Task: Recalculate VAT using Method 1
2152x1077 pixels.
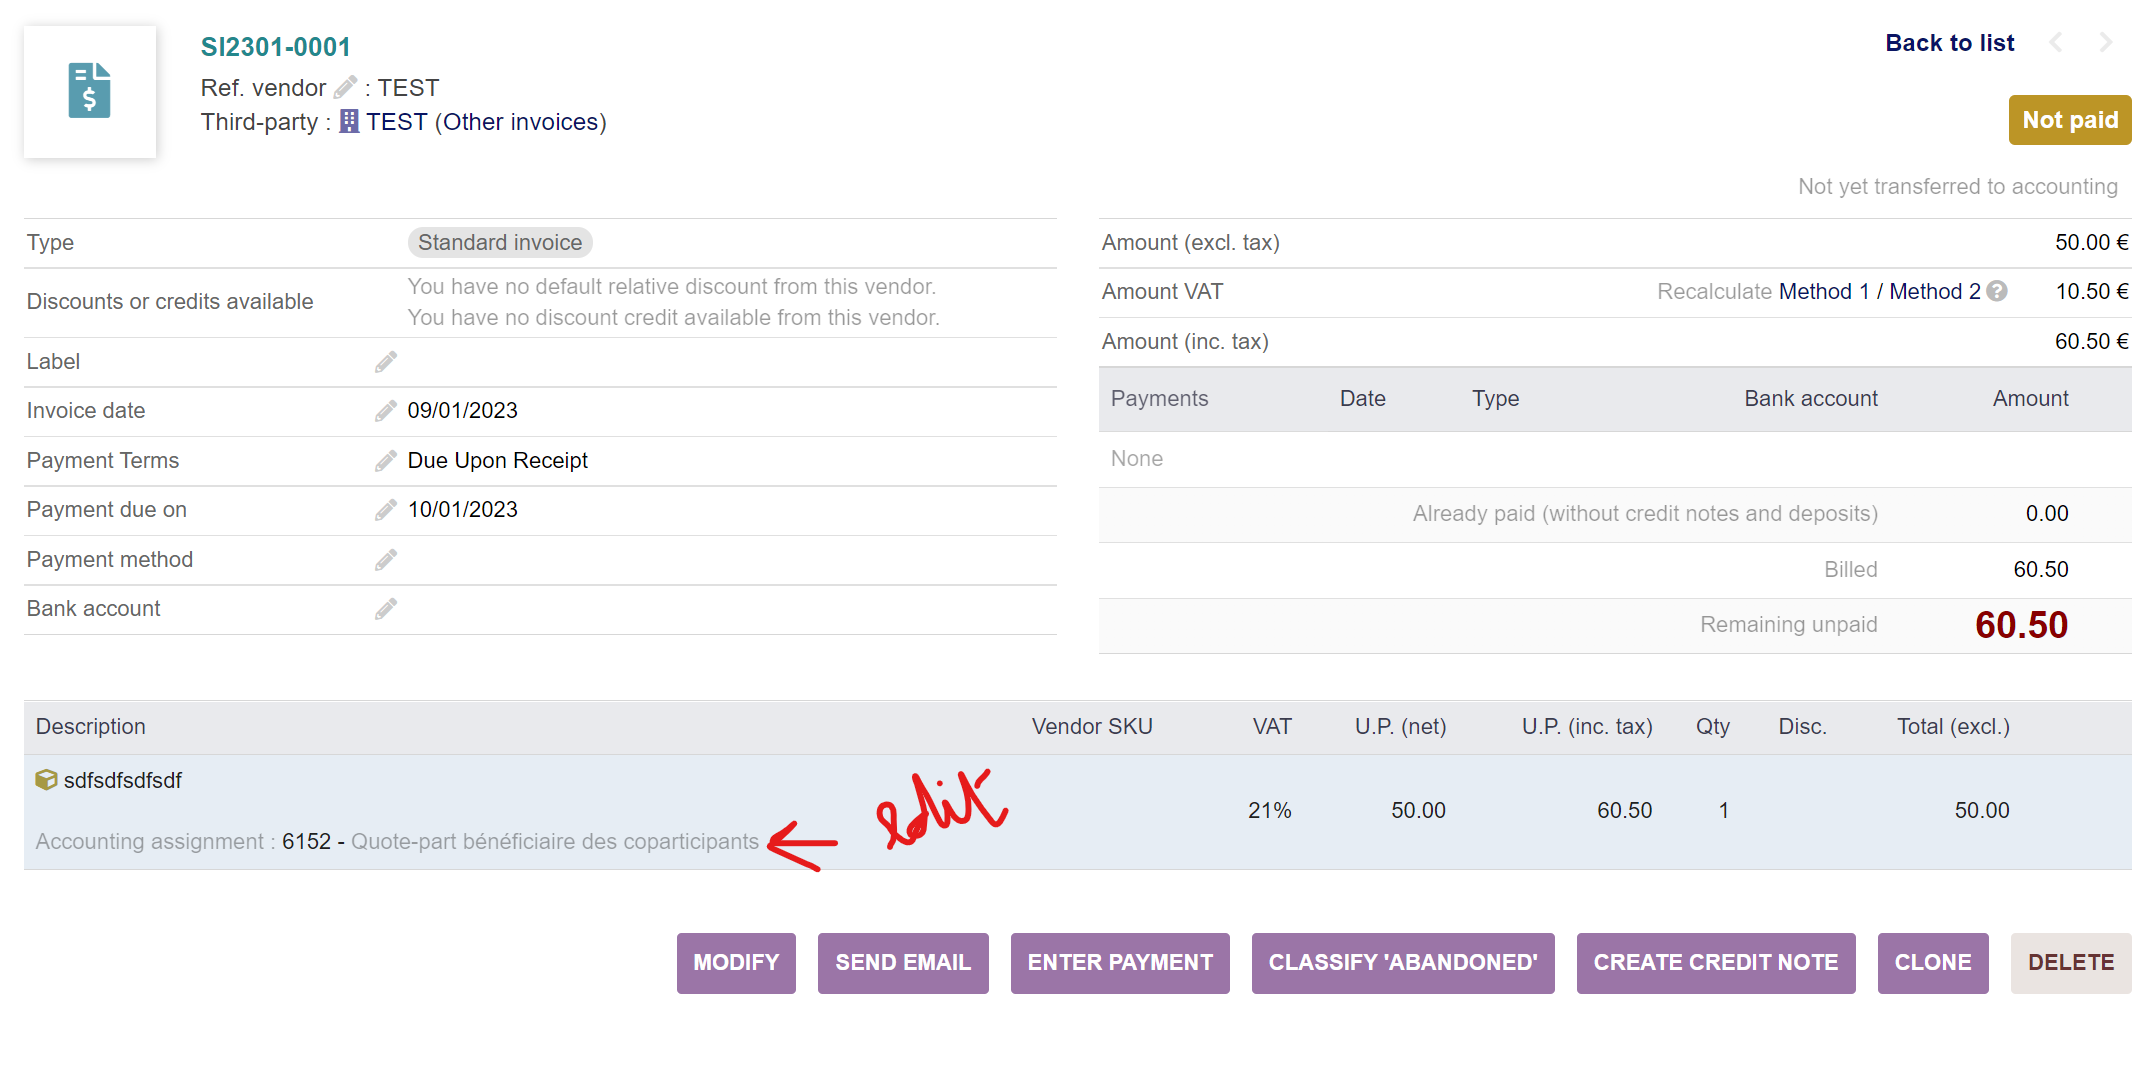Action: tap(1826, 291)
